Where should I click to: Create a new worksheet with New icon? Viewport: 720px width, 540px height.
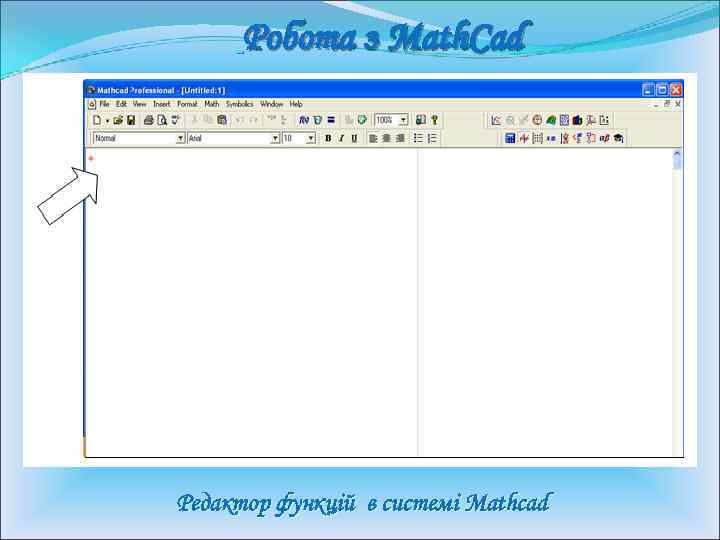[96, 120]
